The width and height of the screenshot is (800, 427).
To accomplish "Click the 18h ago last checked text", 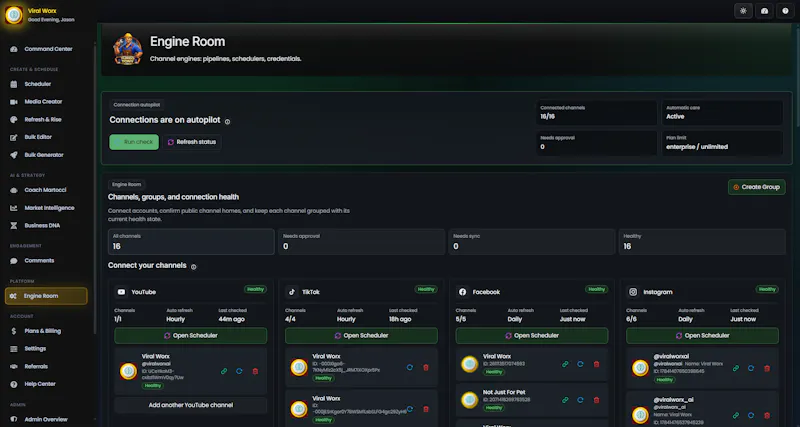I will click(x=402, y=319).
